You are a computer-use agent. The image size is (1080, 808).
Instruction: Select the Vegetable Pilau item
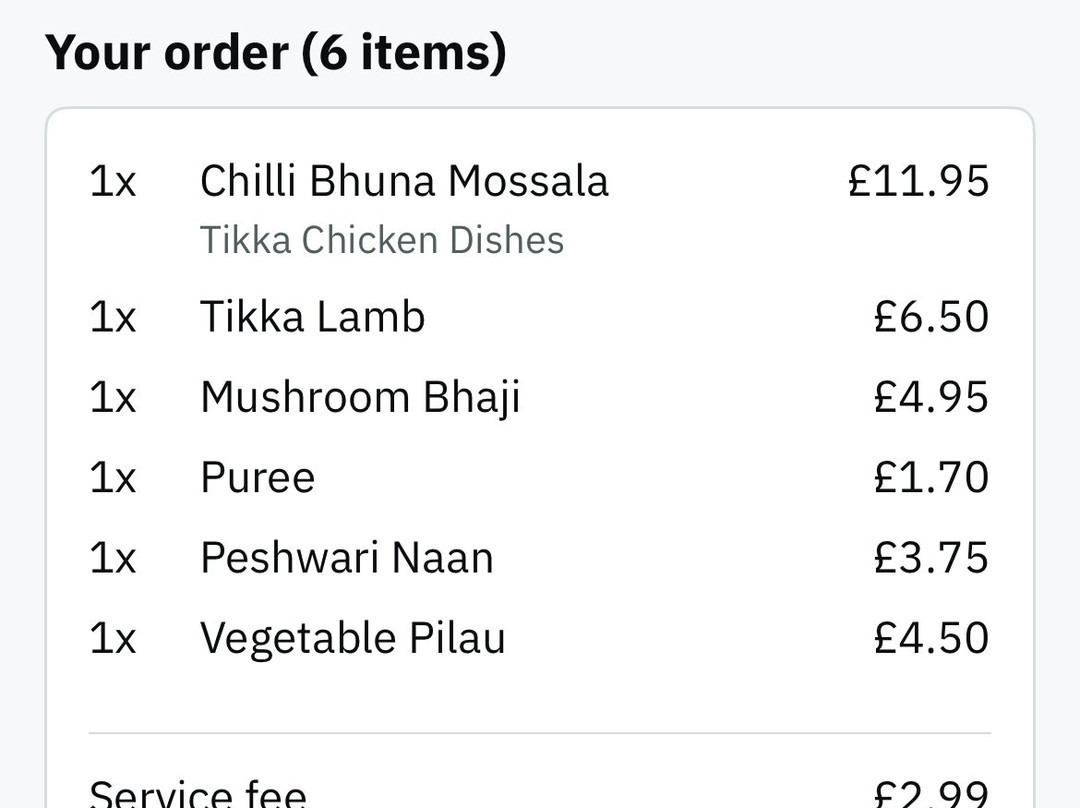tap(353, 638)
